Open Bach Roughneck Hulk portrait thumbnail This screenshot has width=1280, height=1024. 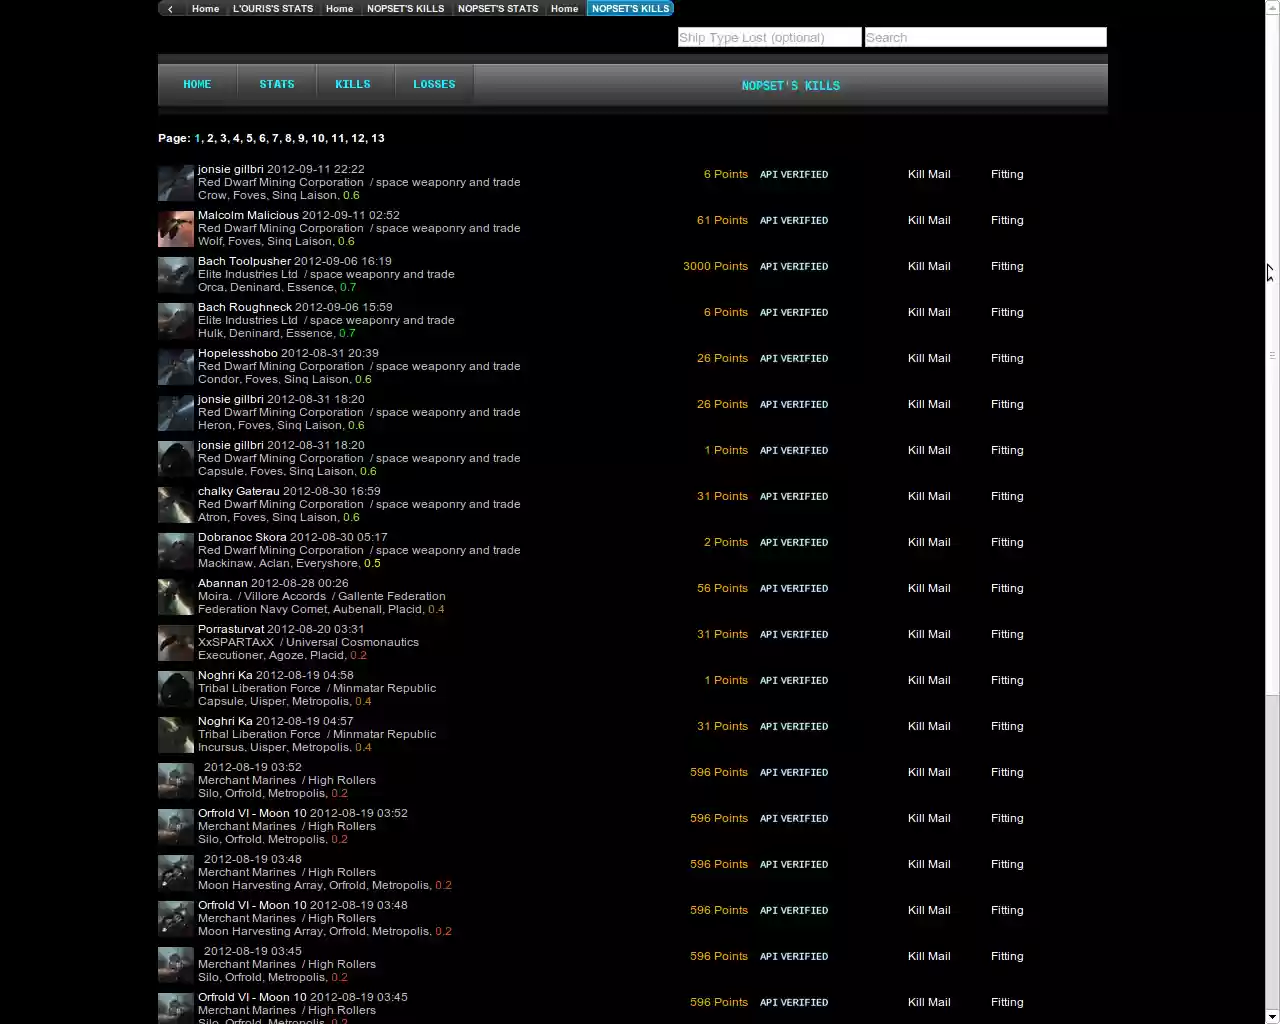pos(176,321)
